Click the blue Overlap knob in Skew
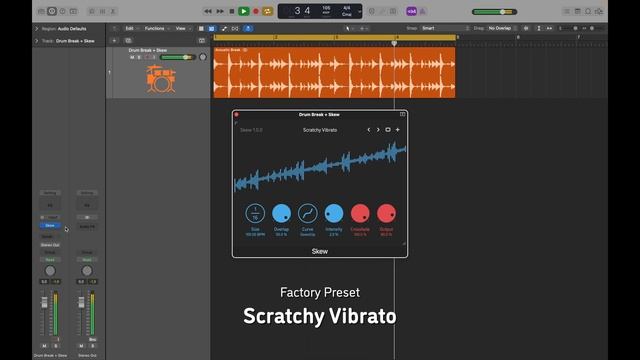This screenshot has height=360, width=640. point(281,213)
